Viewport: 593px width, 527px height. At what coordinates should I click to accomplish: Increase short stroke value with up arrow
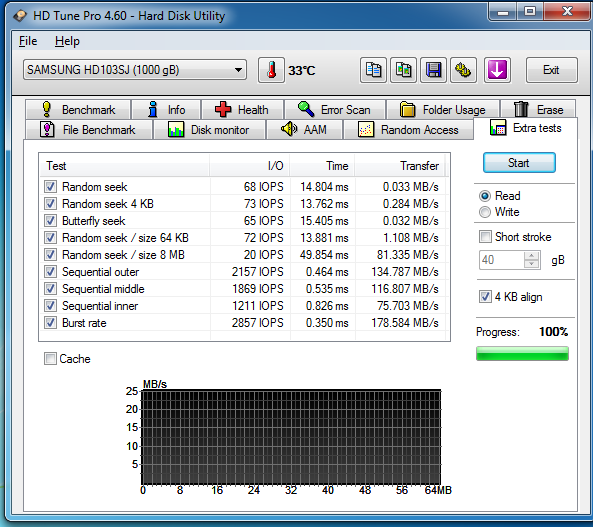[x=532, y=256]
